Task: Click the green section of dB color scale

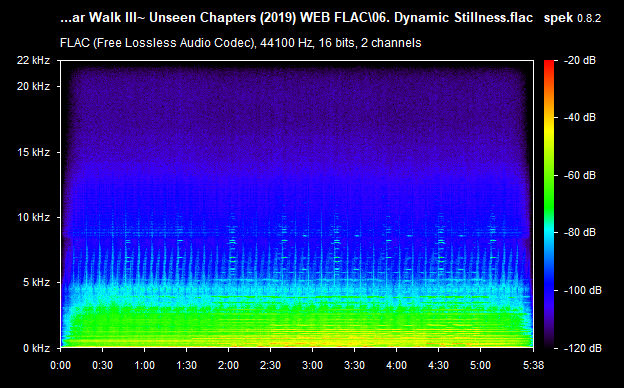Action: 549,191
